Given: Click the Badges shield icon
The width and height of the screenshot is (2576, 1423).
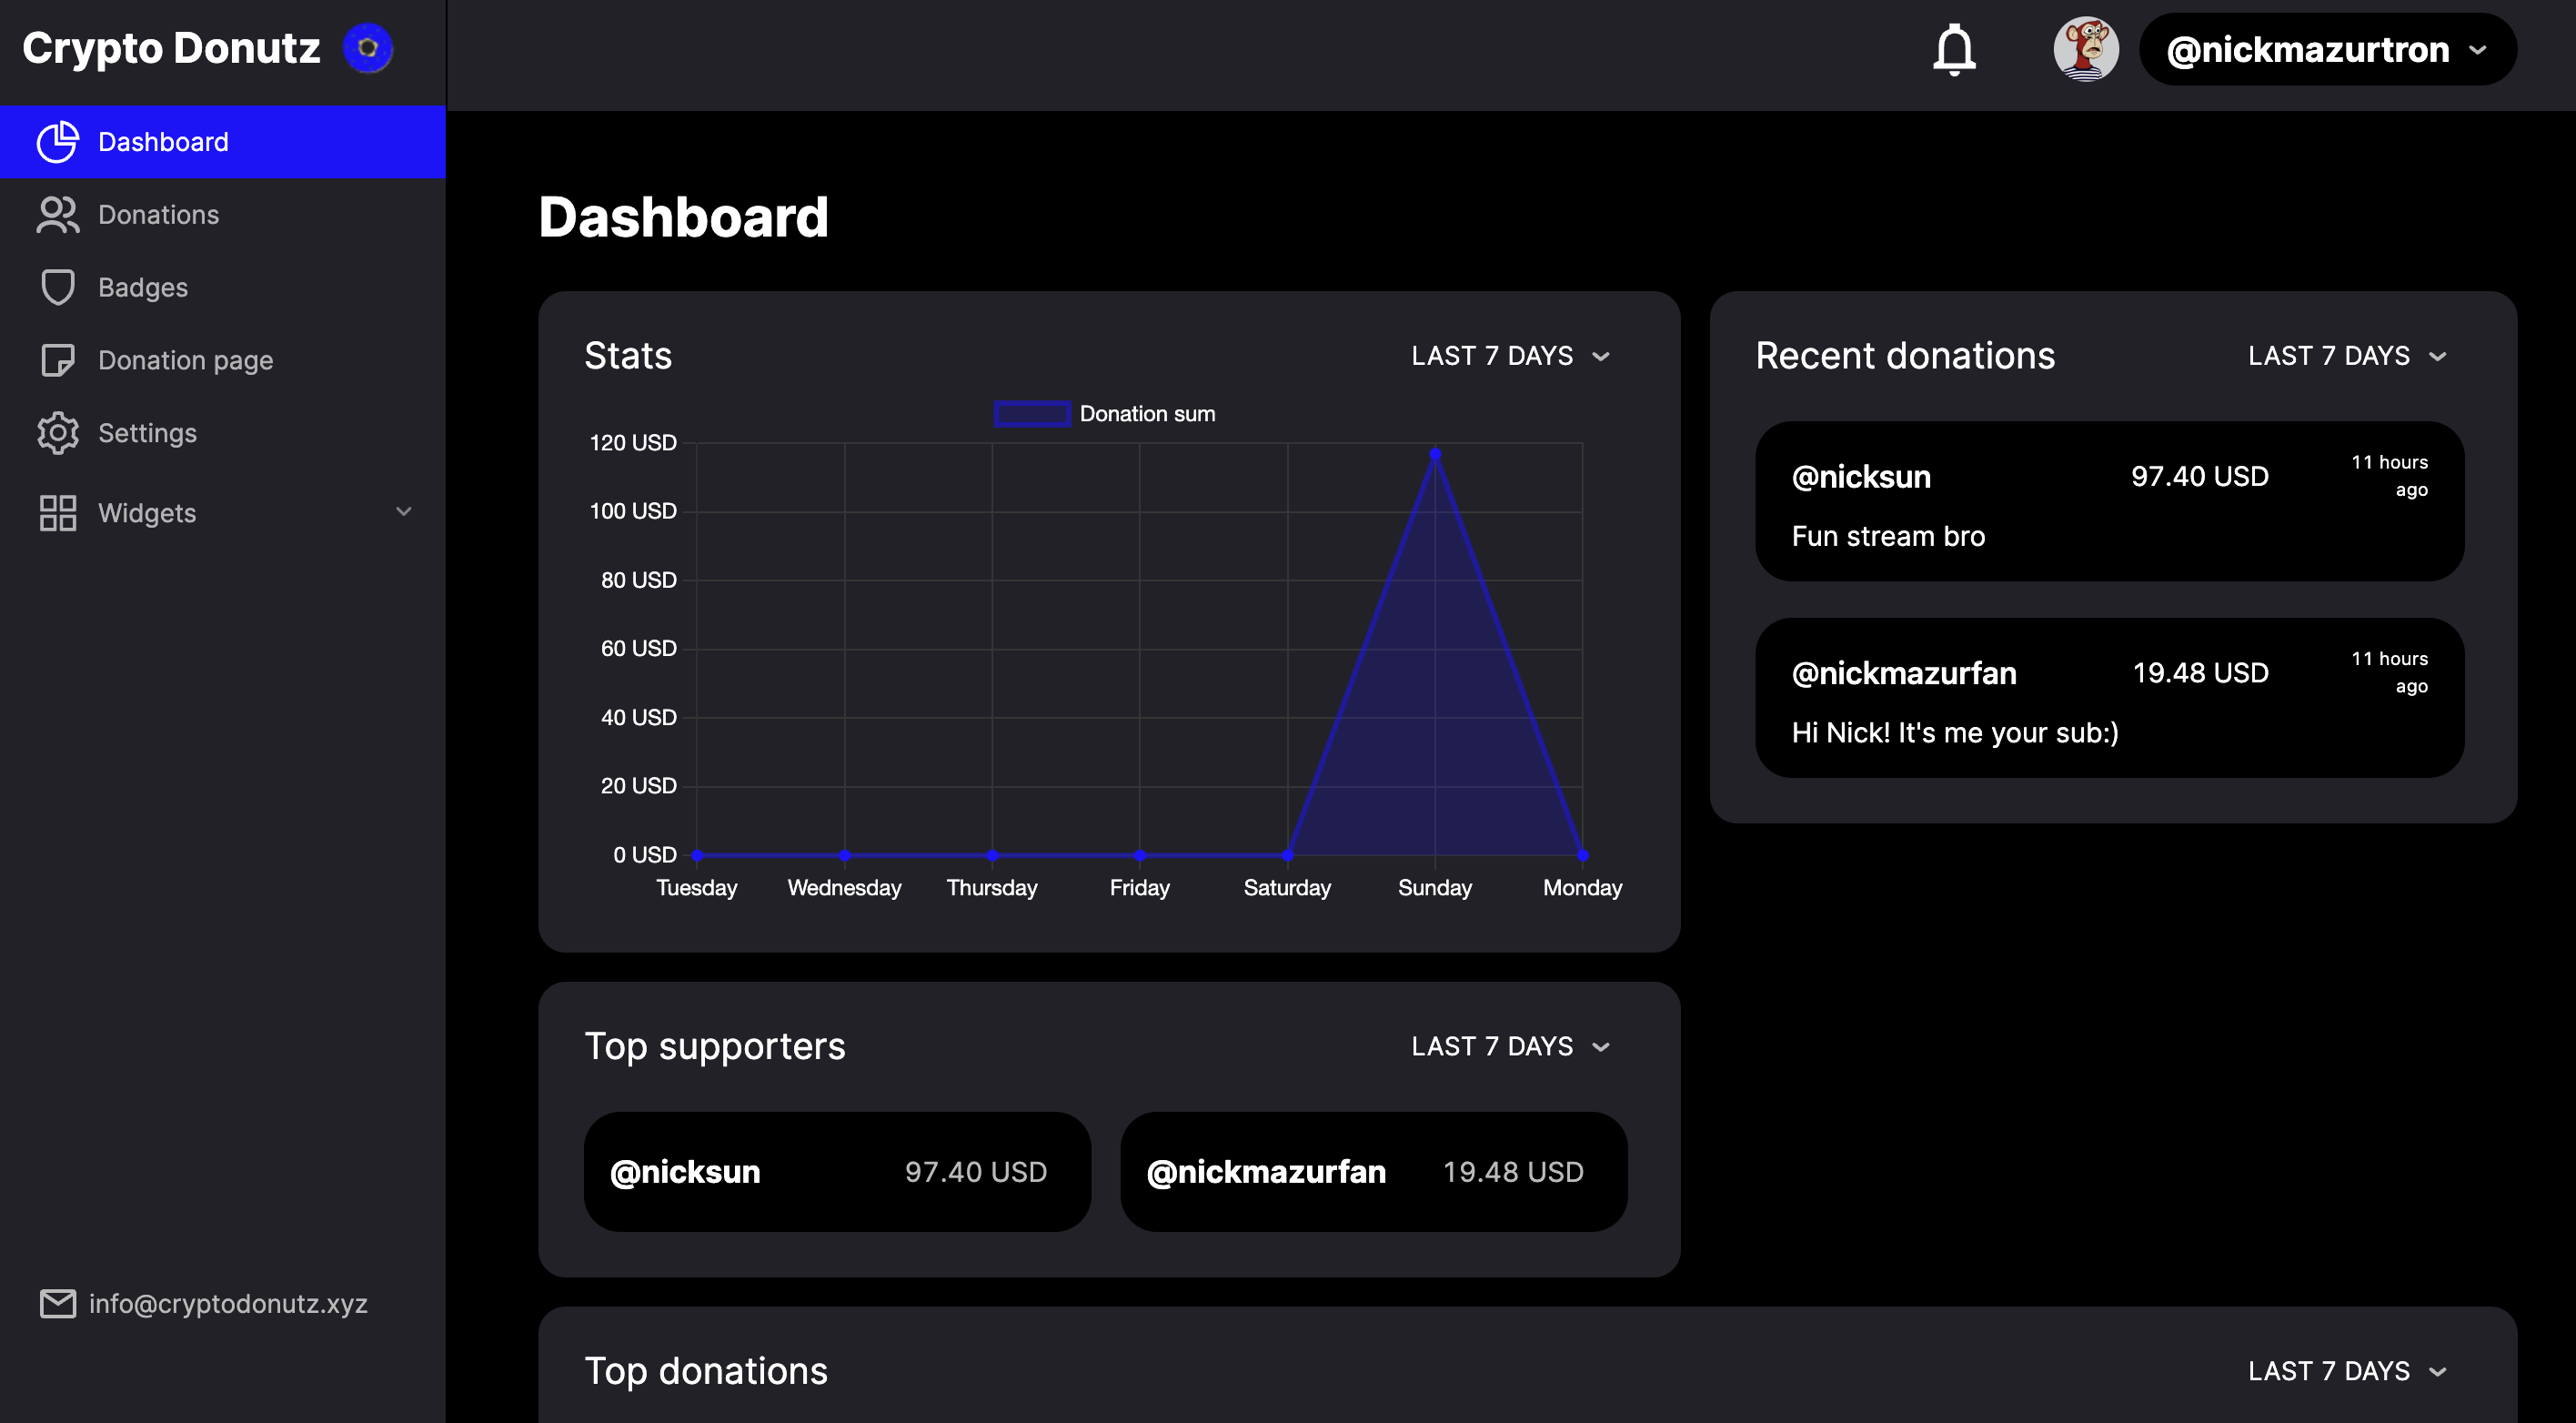Looking at the screenshot, I should pos(57,288).
